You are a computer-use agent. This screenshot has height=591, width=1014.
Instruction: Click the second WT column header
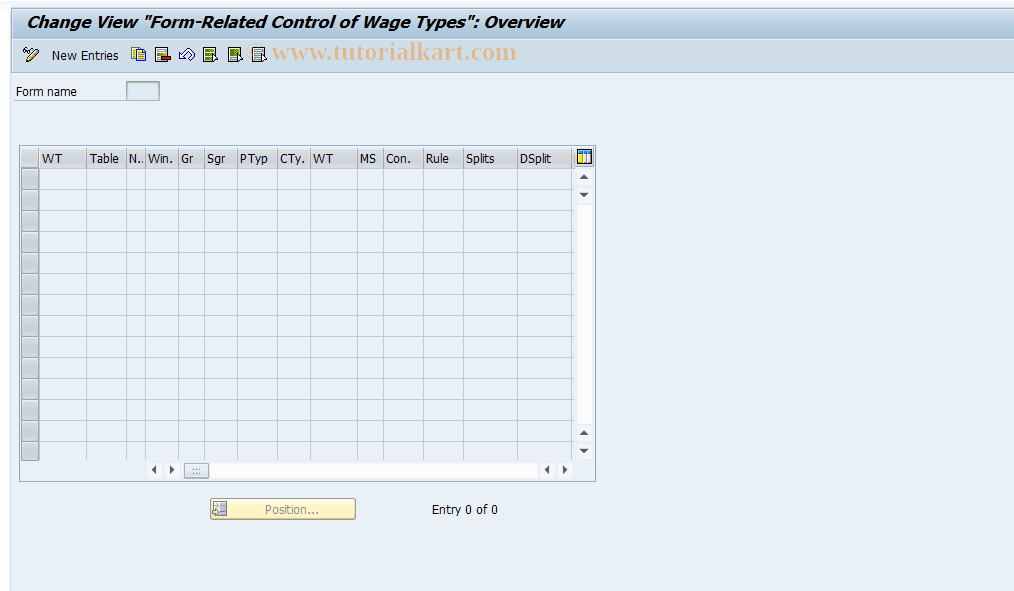(x=334, y=158)
